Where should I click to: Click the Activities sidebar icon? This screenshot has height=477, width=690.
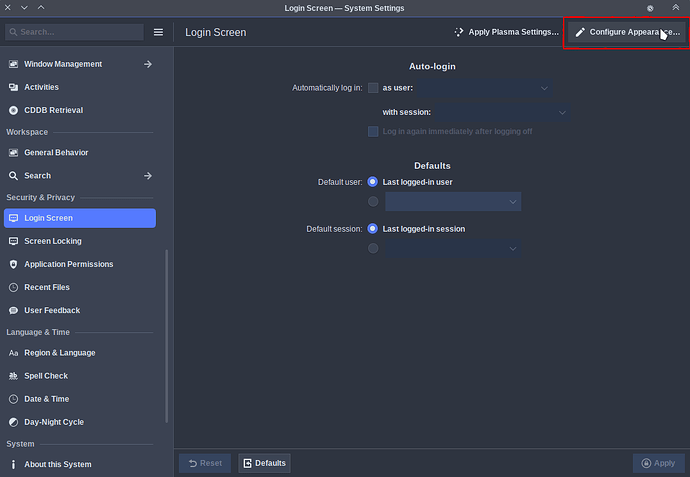coord(14,87)
